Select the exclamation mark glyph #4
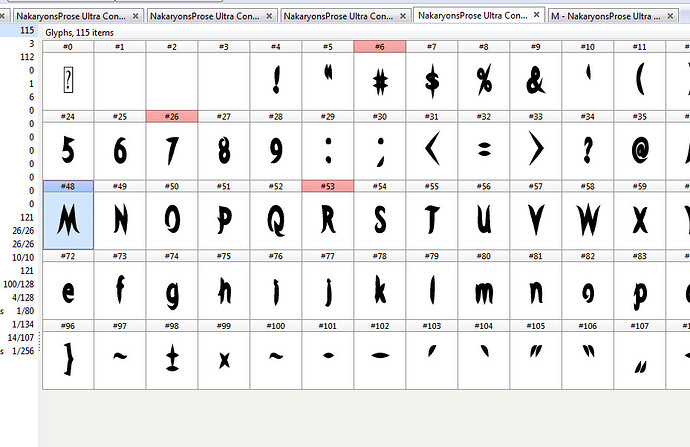 276,81
